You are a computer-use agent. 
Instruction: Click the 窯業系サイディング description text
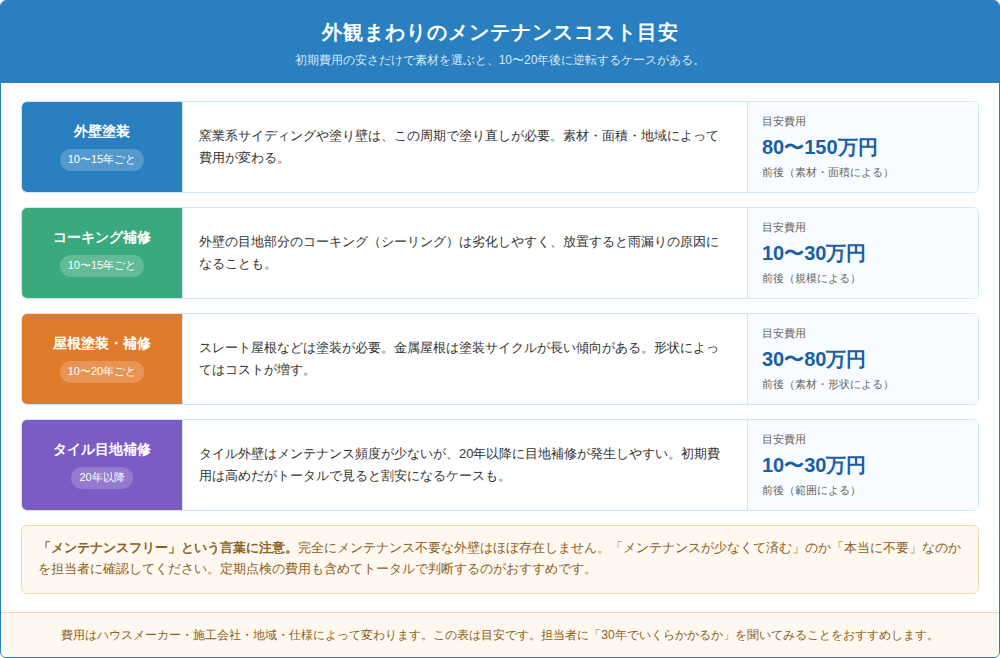[459, 147]
